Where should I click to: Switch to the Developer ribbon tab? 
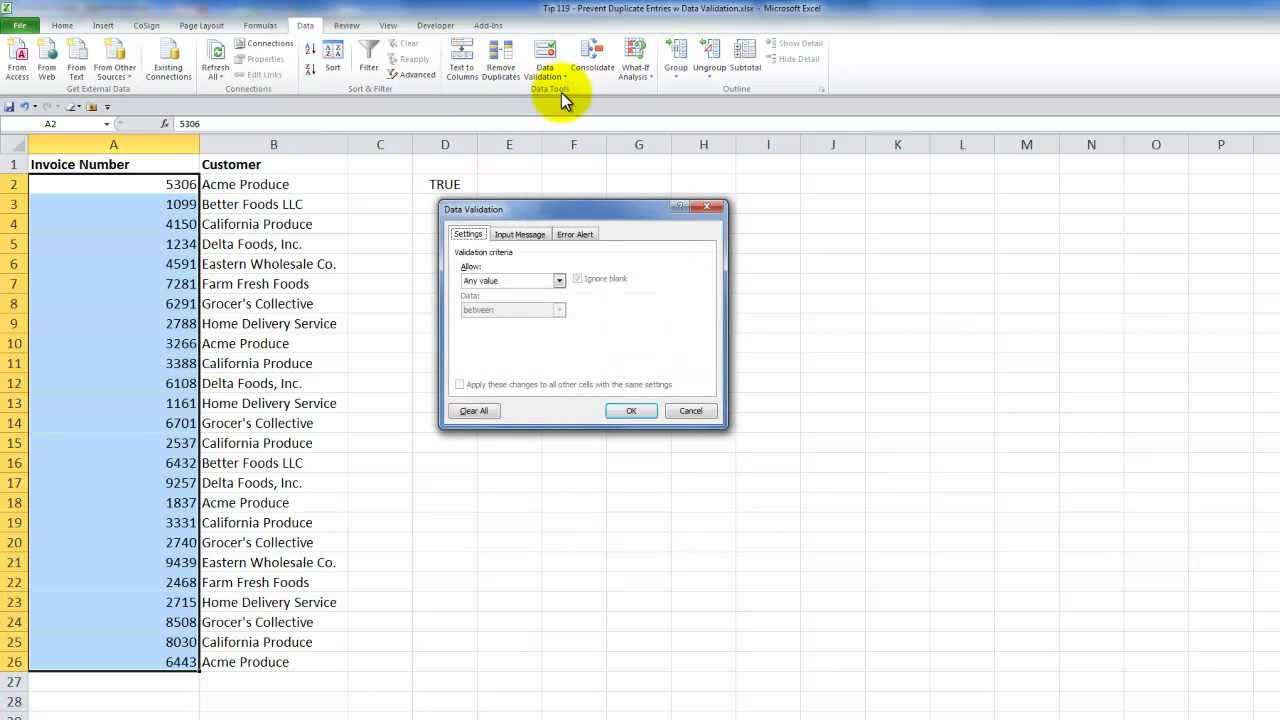click(x=435, y=25)
